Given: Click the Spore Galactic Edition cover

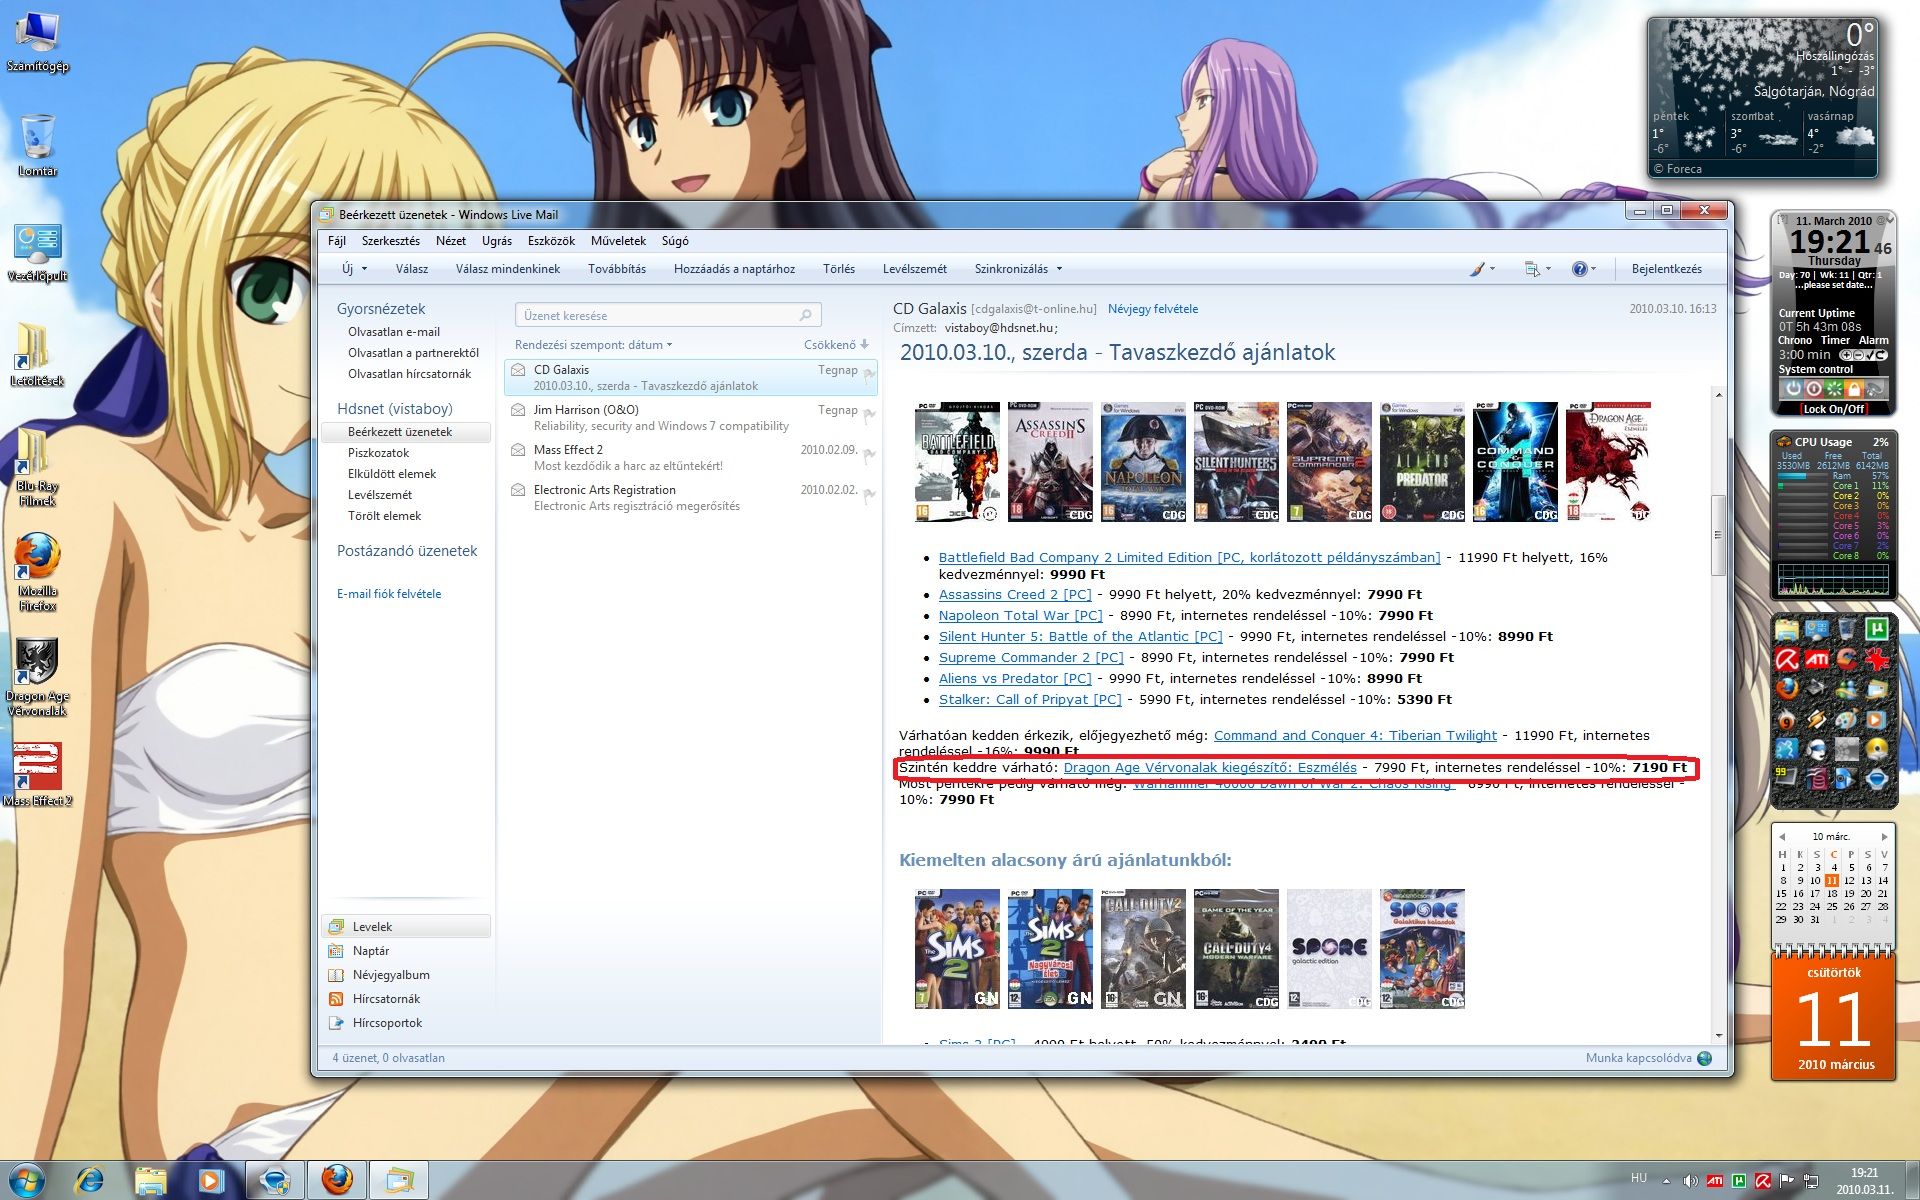Looking at the screenshot, I should 1329,948.
